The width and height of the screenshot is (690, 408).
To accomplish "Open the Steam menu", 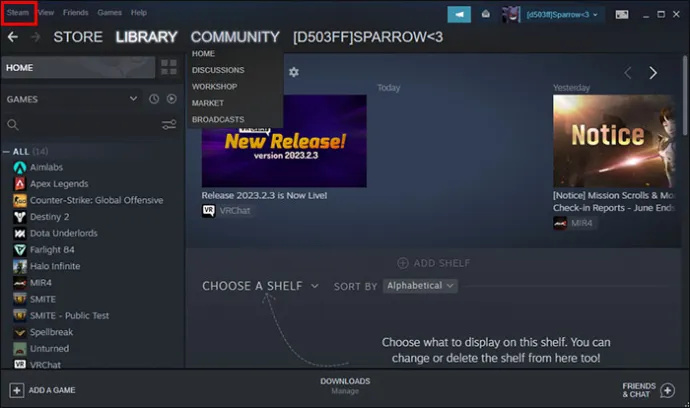I will pyautogui.click(x=18, y=13).
